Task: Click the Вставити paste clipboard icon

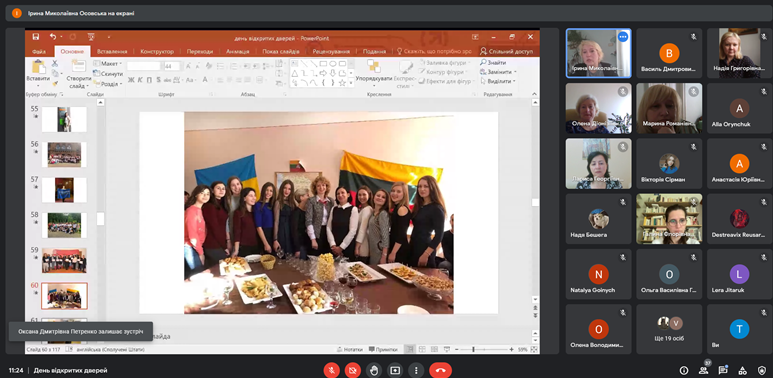Action: click(38, 67)
